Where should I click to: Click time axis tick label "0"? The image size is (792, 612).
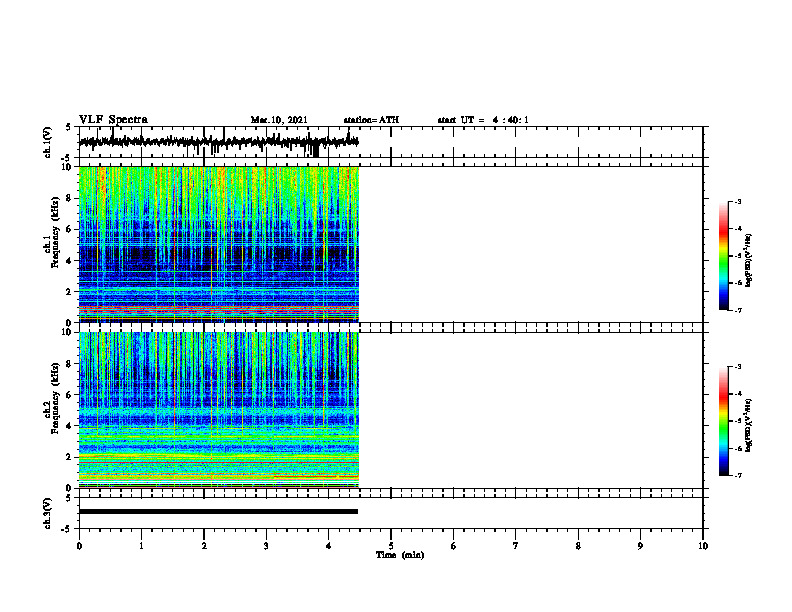(79, 546)
